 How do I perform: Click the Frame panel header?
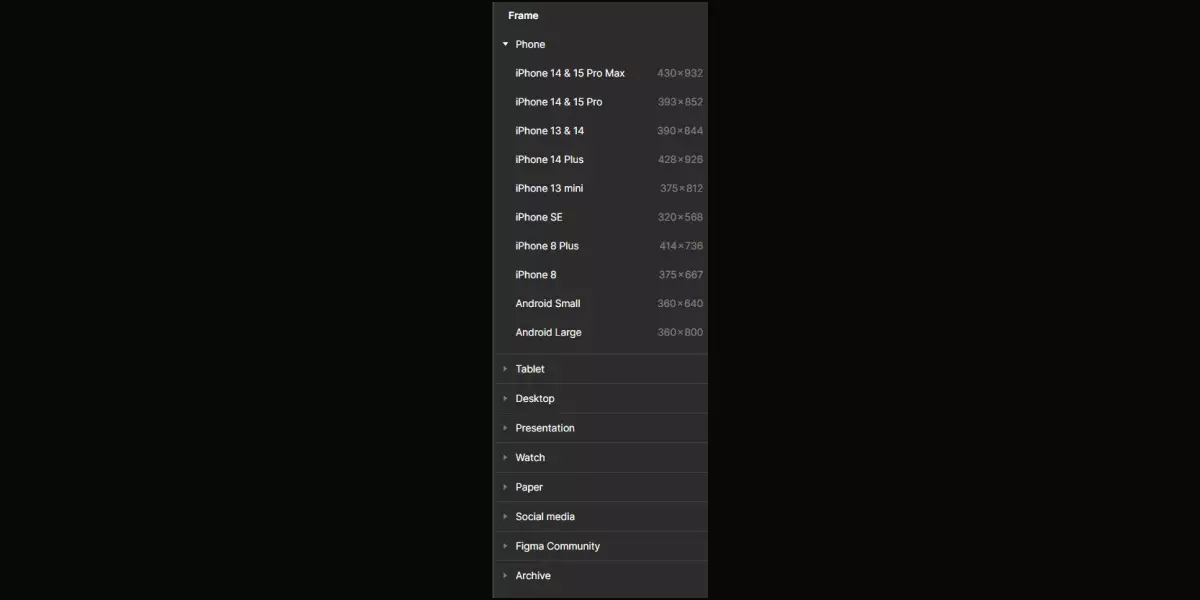coord(523,15)
